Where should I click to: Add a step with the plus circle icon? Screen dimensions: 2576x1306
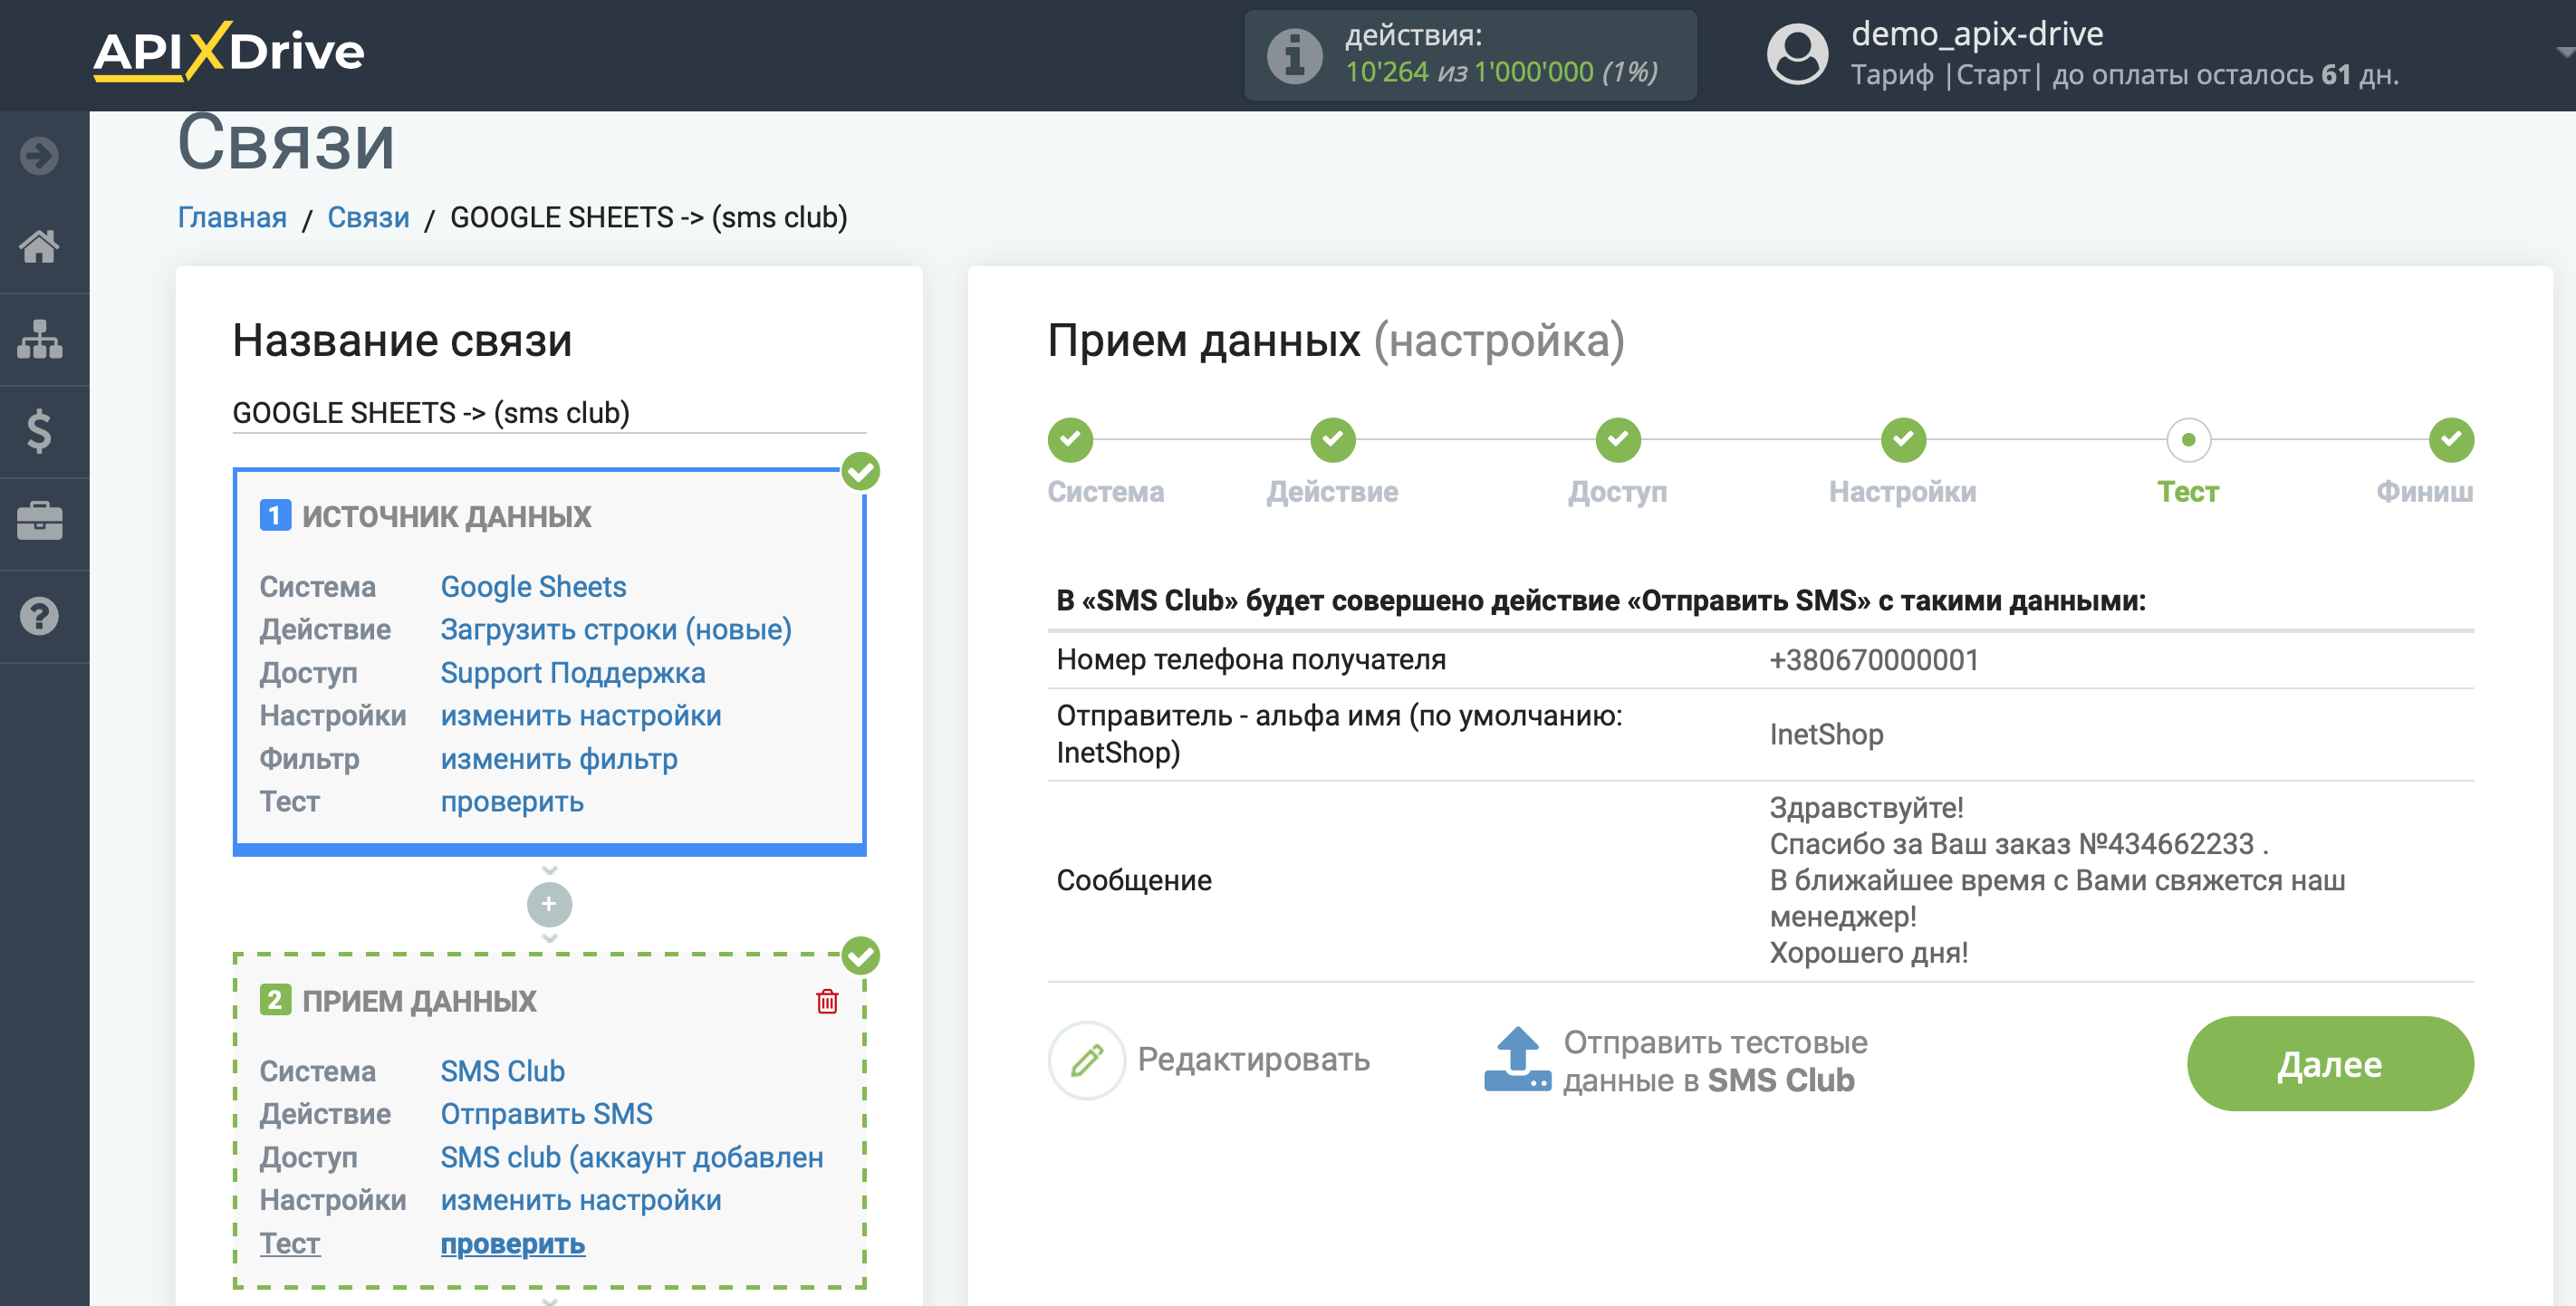point(549,904)
